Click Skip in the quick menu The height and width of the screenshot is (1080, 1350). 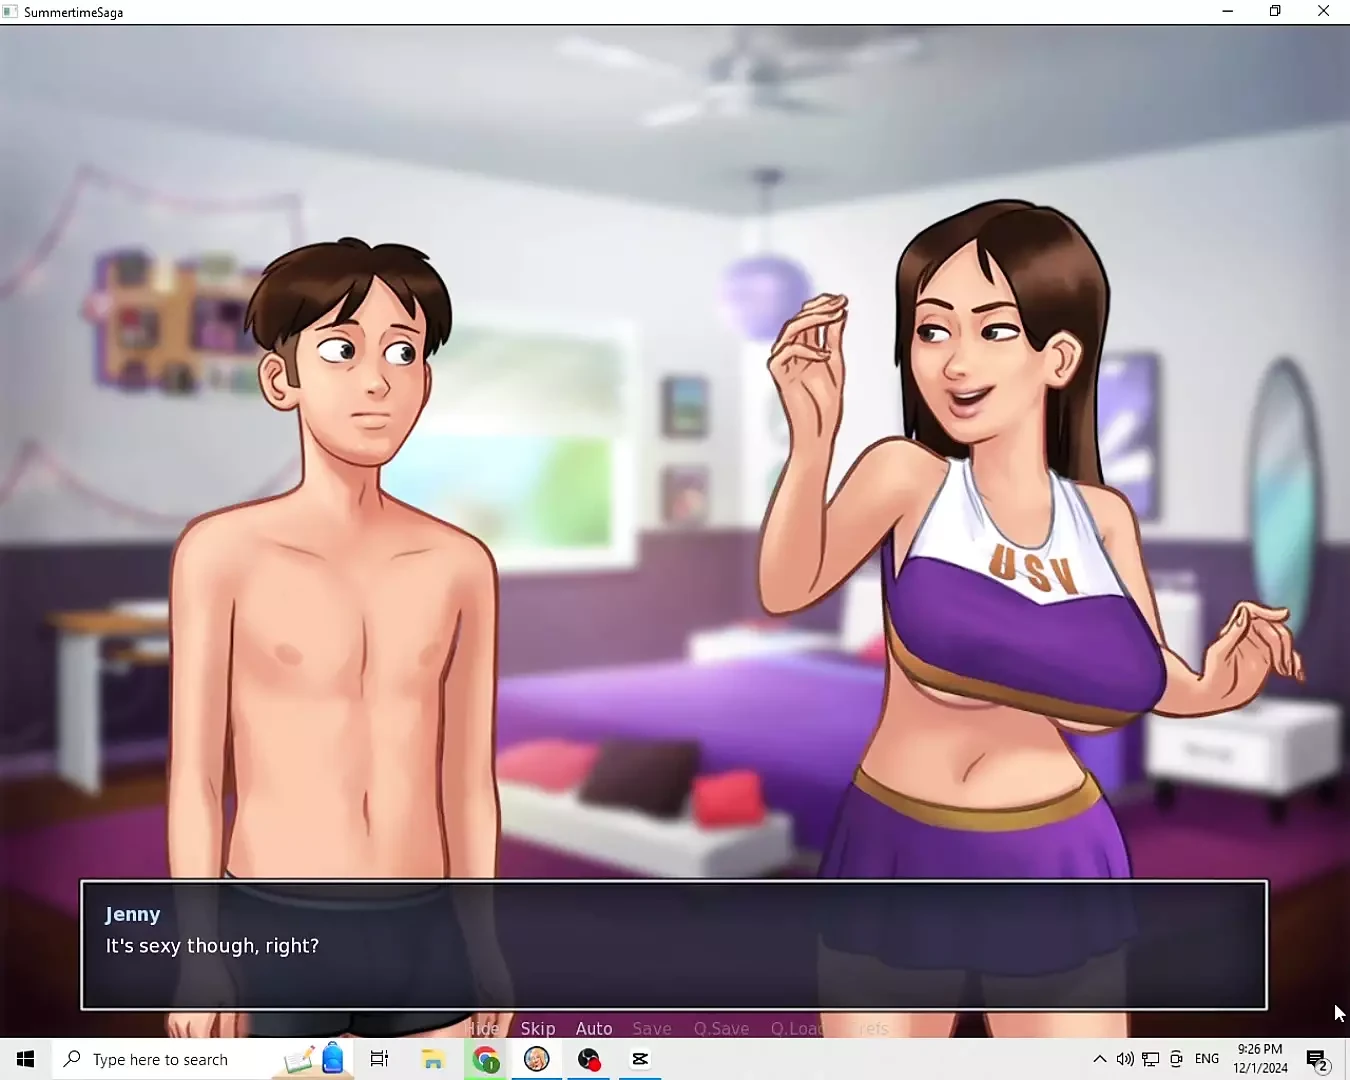click(538, 1028)
